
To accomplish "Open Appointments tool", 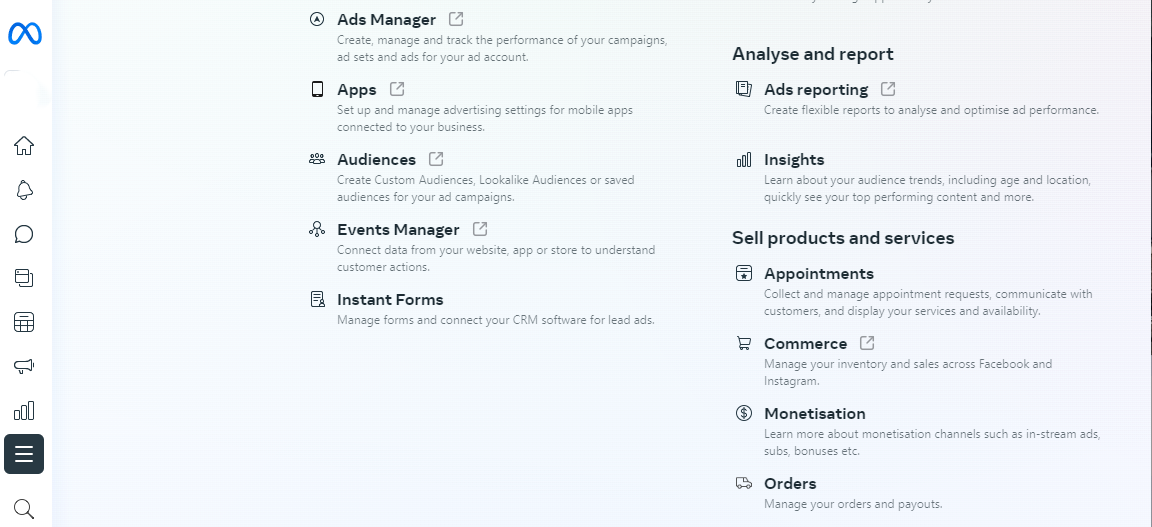I will (x=818, y=273).
